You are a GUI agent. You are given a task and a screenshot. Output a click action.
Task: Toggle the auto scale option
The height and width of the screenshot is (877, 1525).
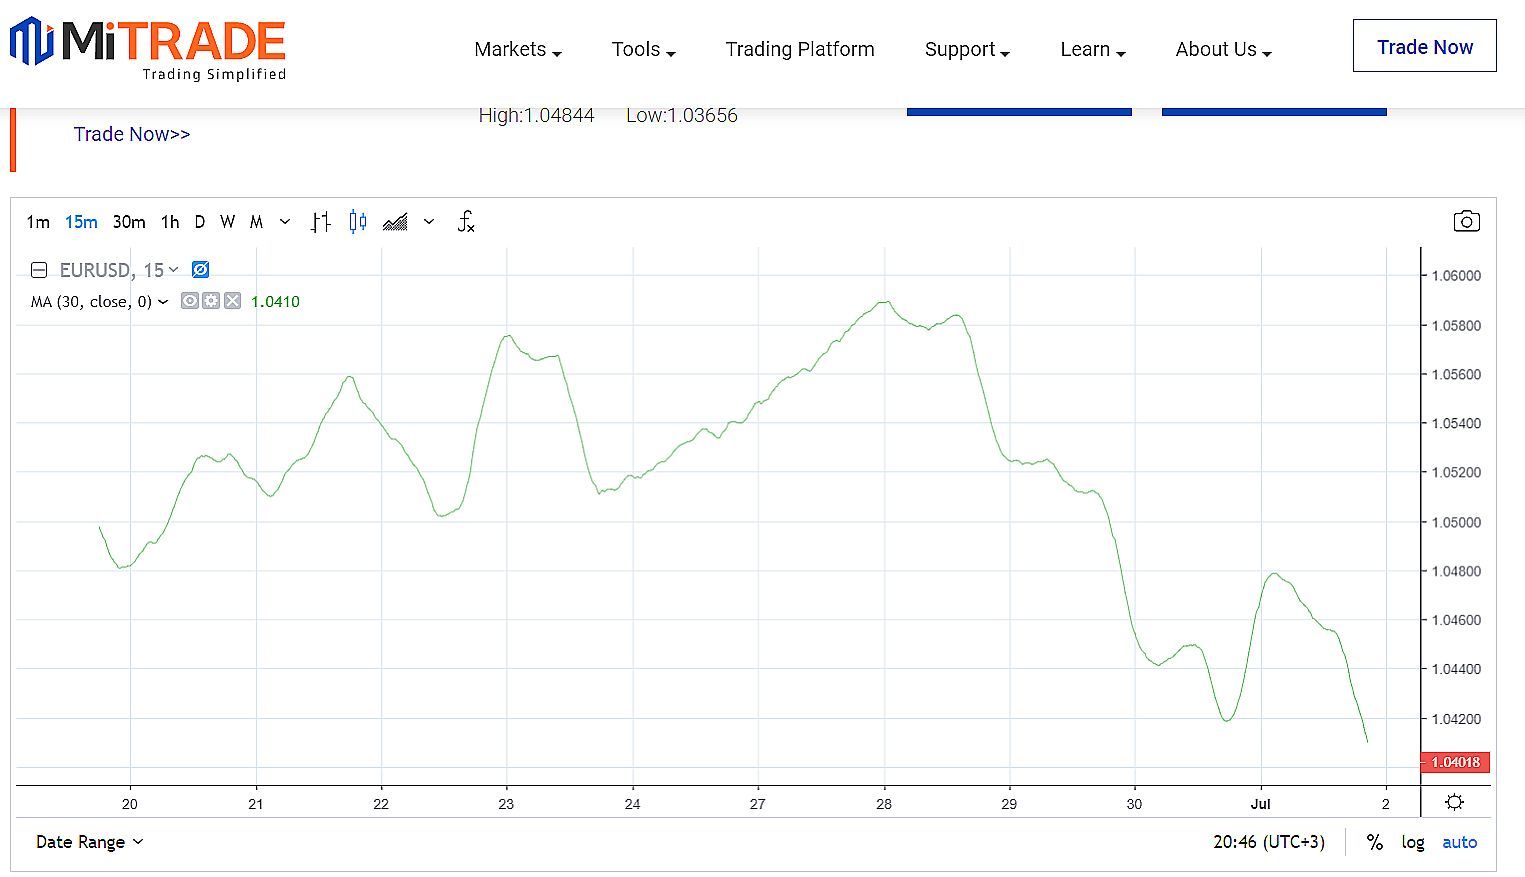click(x=1459, y=842)
